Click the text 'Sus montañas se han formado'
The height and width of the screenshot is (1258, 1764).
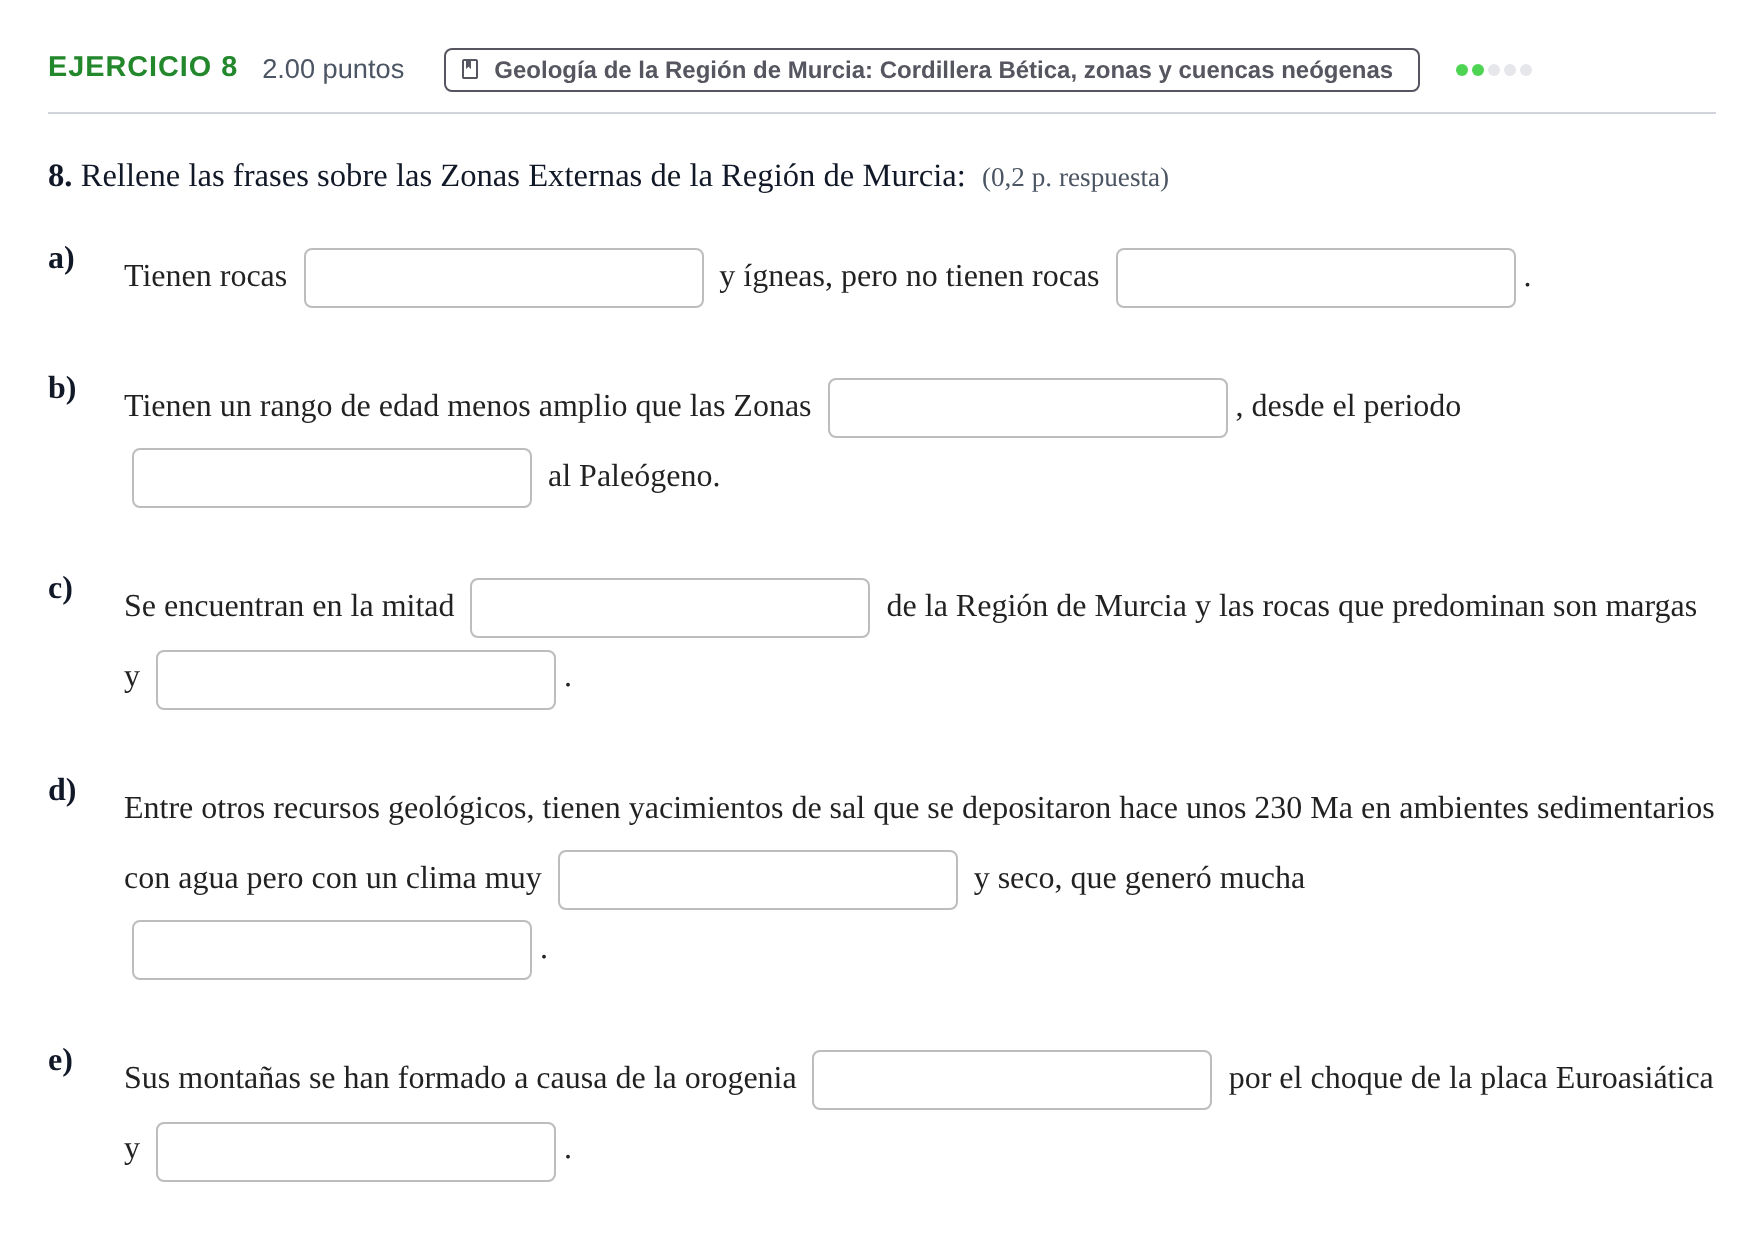(x=315, y=1078)
